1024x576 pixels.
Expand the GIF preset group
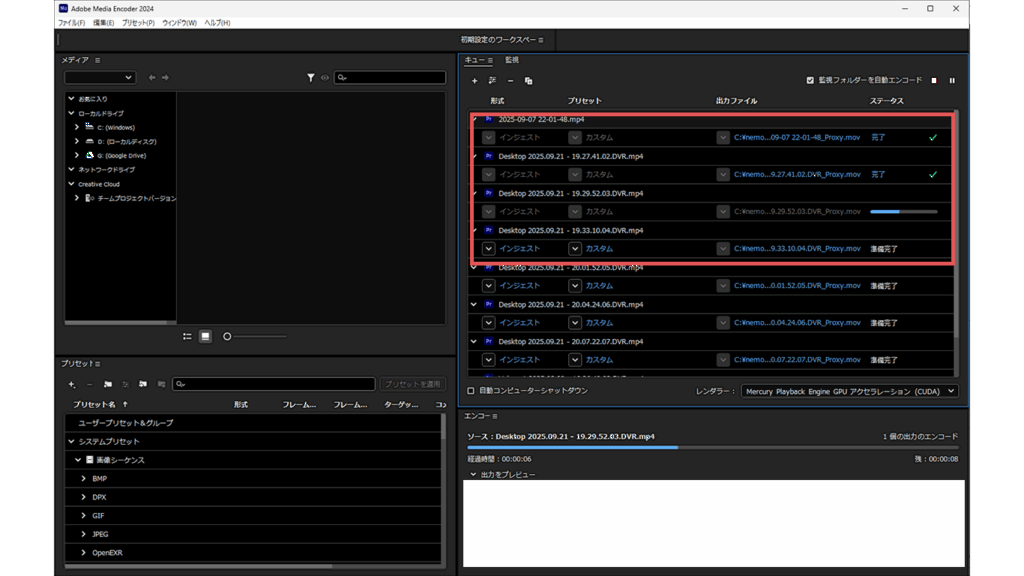pos(83,515)
